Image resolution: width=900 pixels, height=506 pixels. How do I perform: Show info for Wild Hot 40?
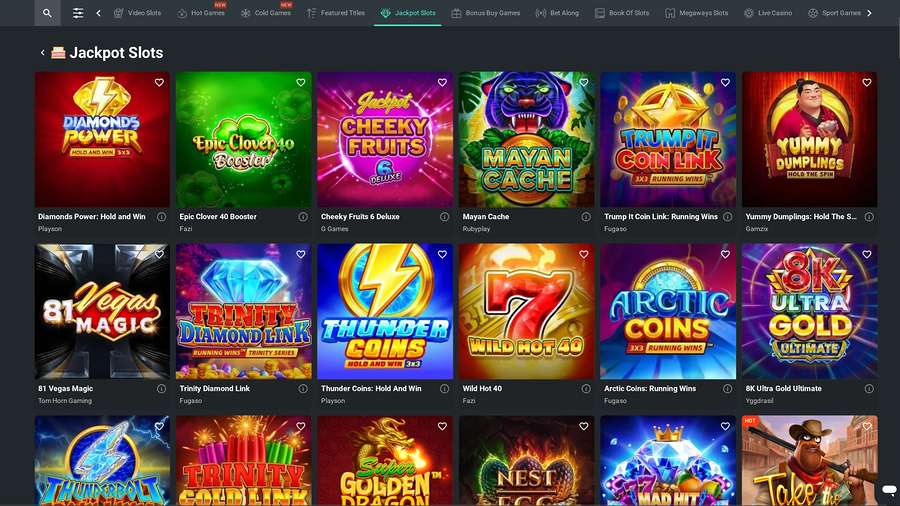pyautogui.click(x=586, y=389)
